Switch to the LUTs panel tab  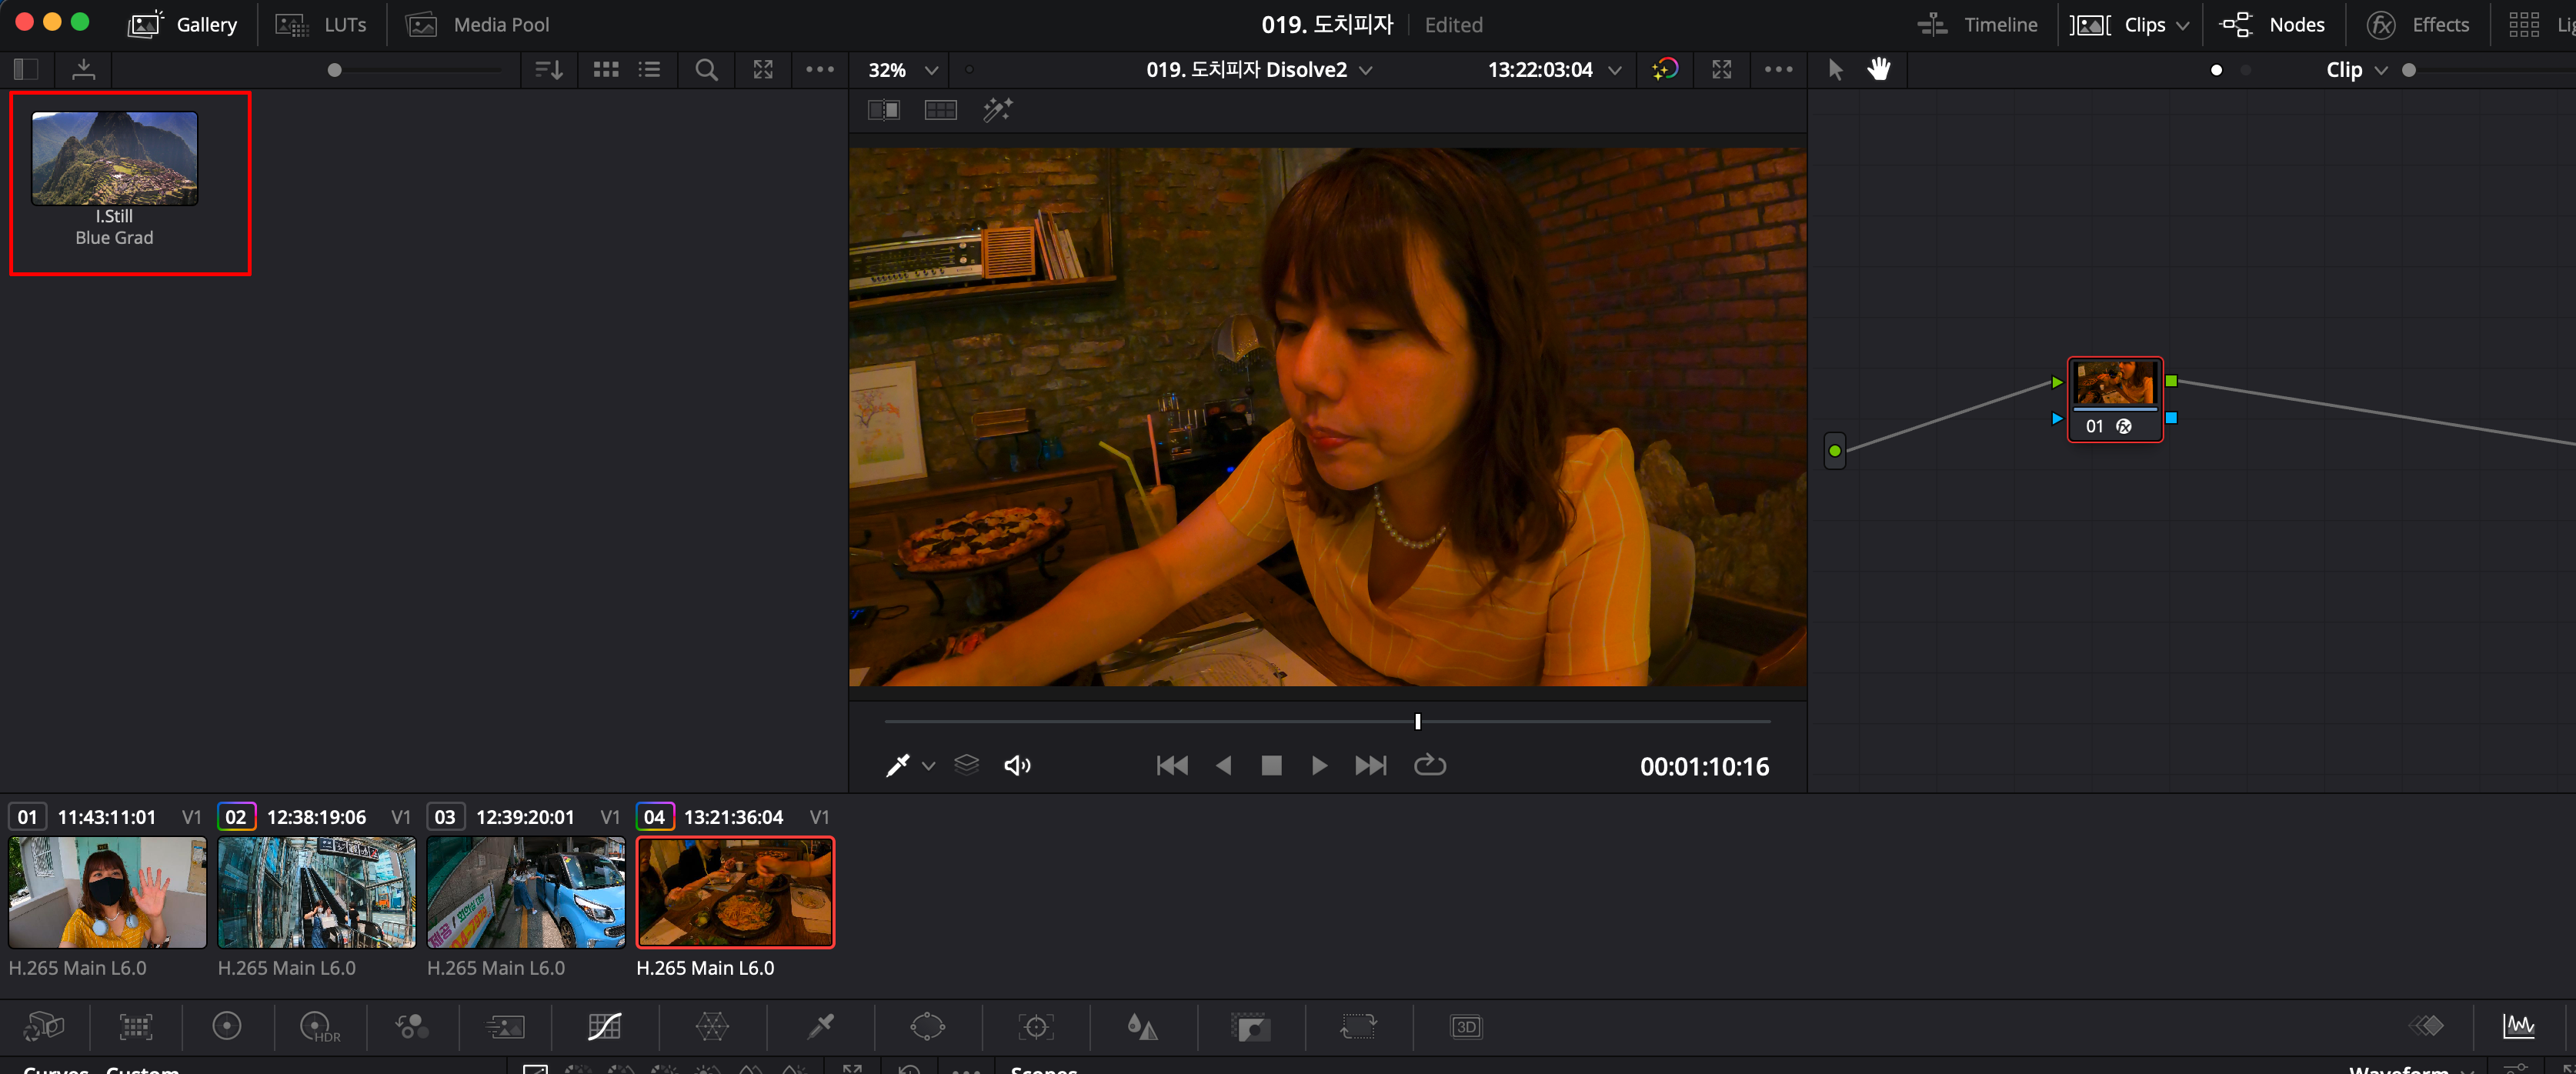(322, 24)
